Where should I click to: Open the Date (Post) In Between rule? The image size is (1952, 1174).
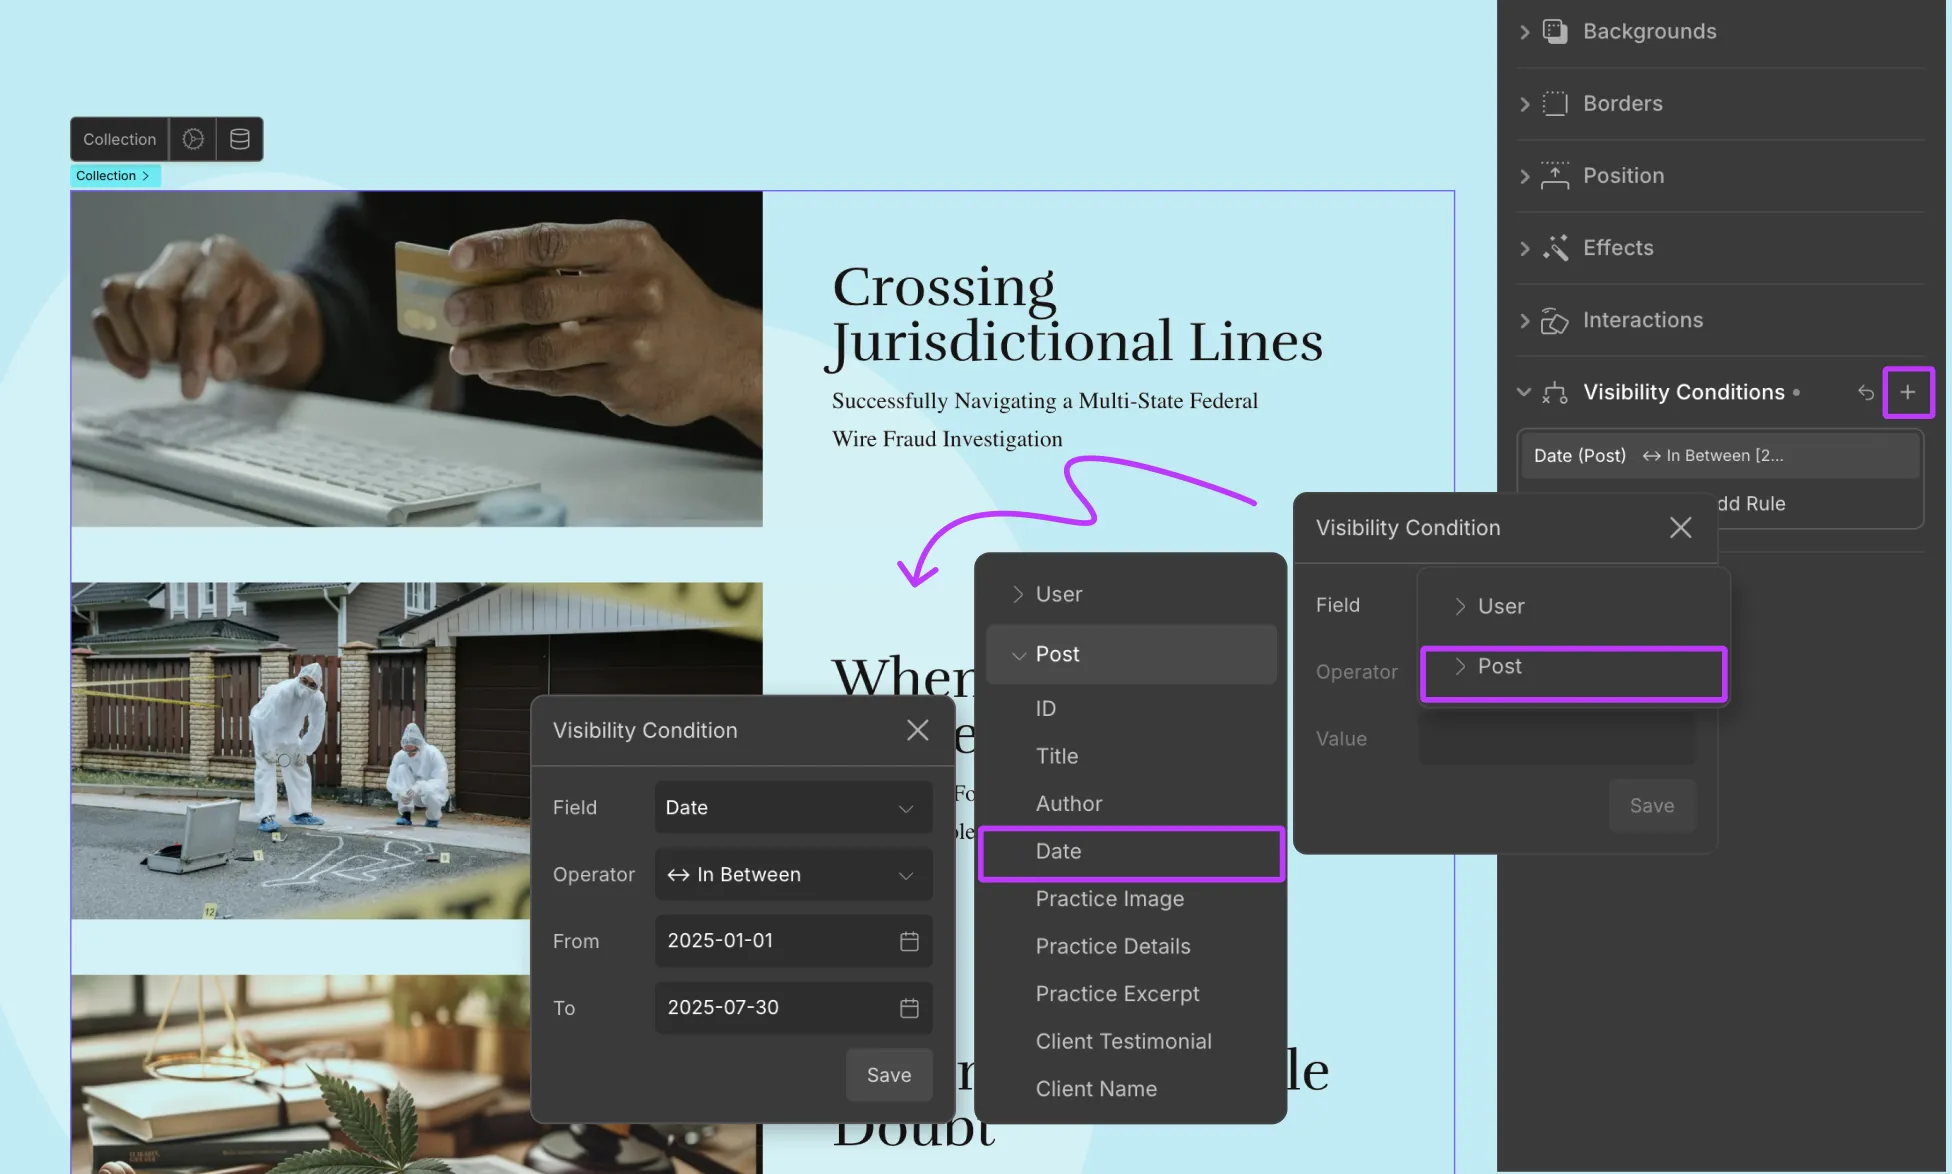coord(1719,455)
